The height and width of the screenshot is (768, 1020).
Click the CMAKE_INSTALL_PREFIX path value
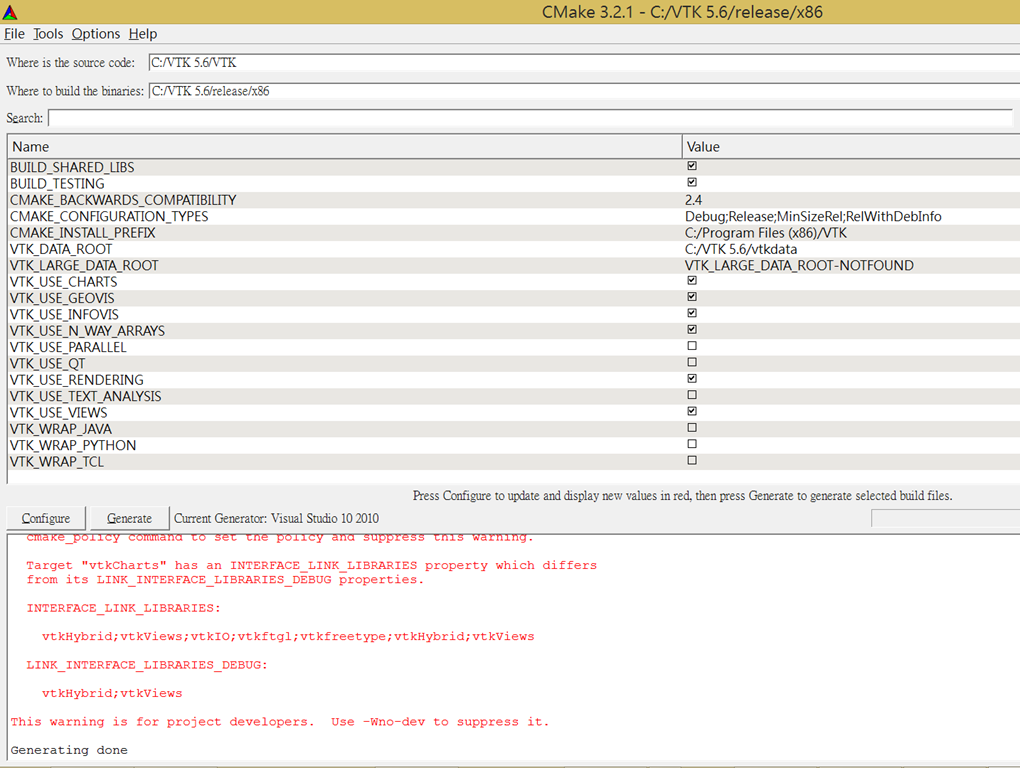[x=766, y=233]
